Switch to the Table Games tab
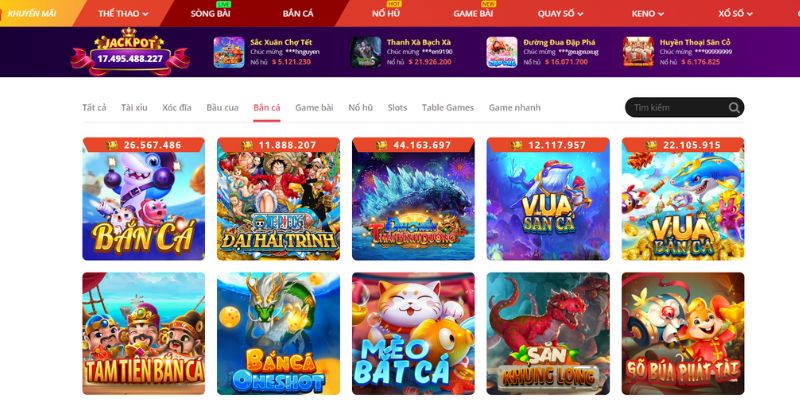Viewport: 800px width, 400px height. coord(447,108)
